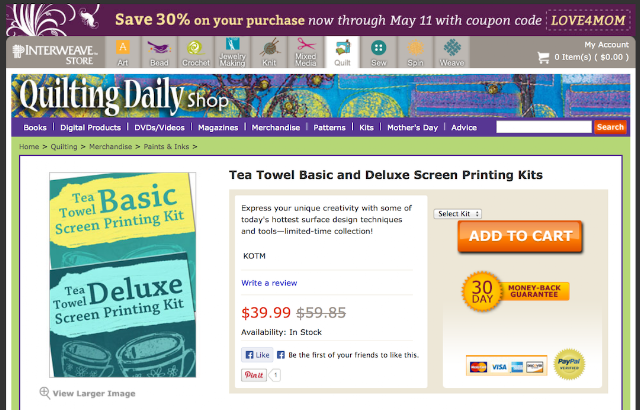This screenshot has width=640, height=410.
Task: Open the Art category icon tab
Action: coord(123,53)
